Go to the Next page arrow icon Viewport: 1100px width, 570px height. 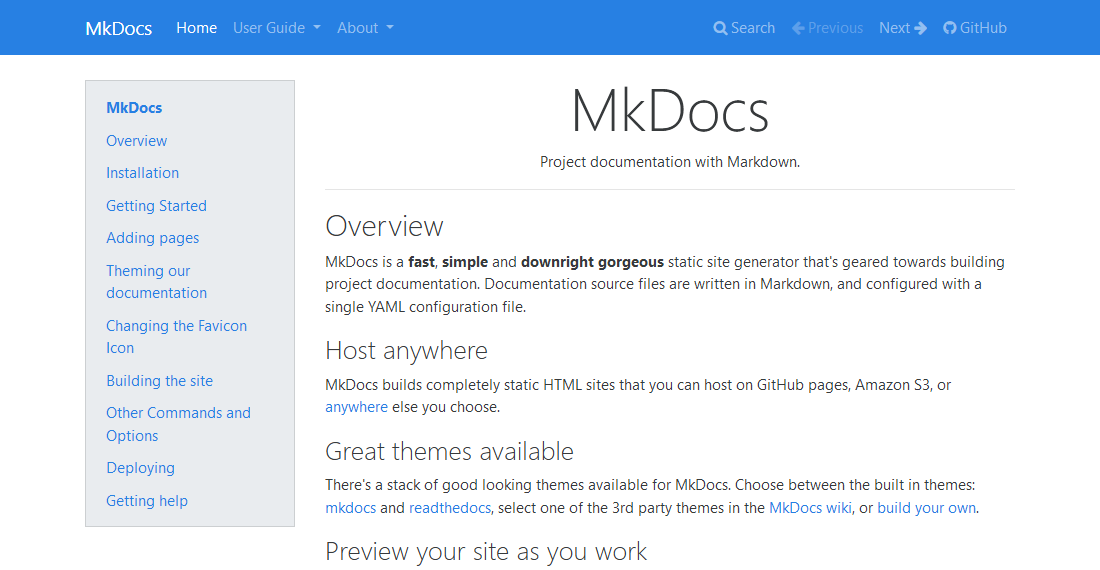pyautogui.click(x=920, y=28)
